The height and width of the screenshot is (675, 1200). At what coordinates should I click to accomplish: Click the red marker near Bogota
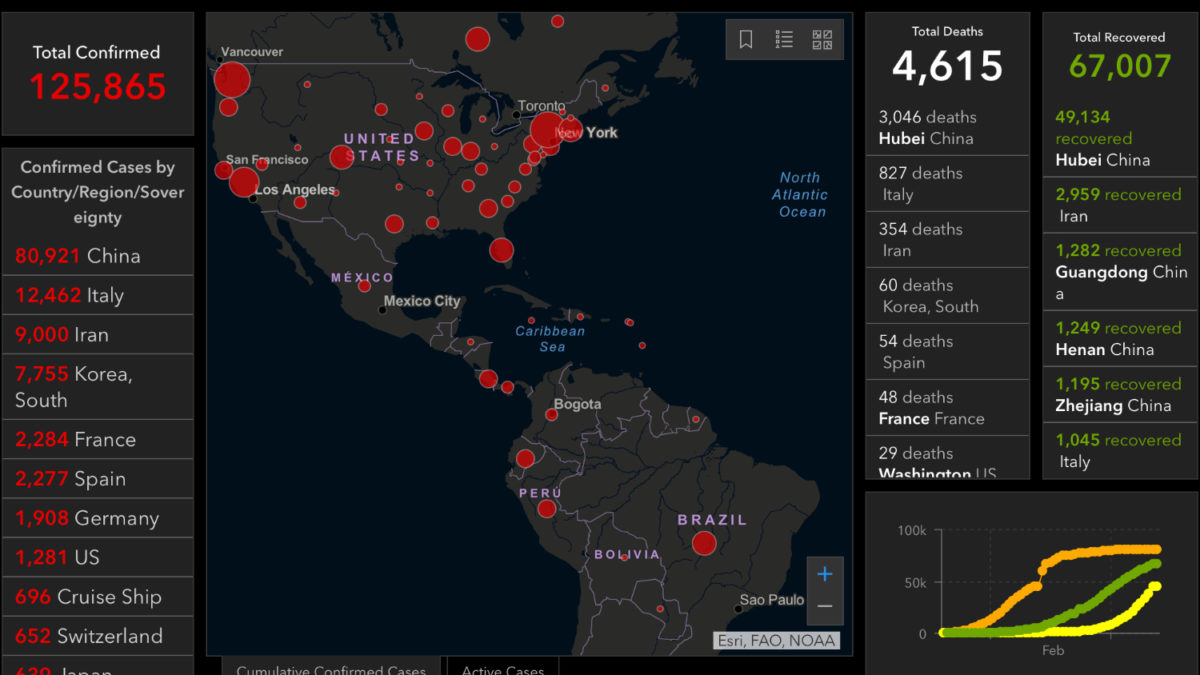(x=551, y=414)
